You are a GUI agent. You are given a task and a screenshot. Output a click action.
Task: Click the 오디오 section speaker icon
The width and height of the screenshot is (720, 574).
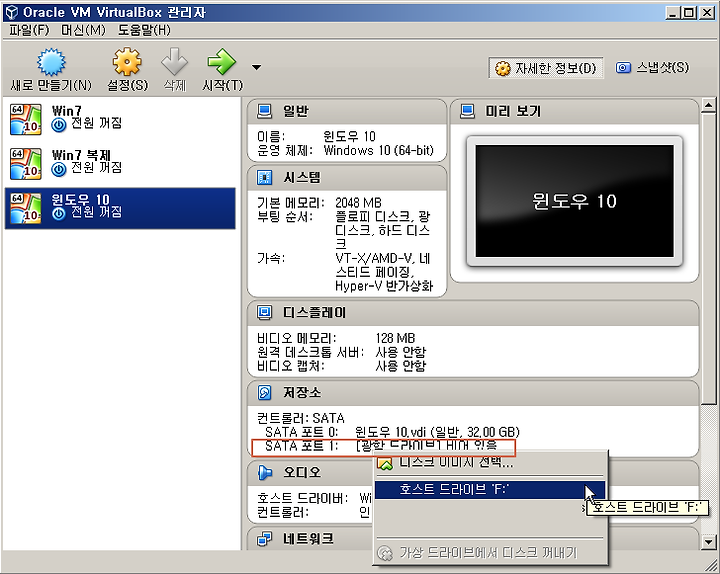[x=264, y=473]
